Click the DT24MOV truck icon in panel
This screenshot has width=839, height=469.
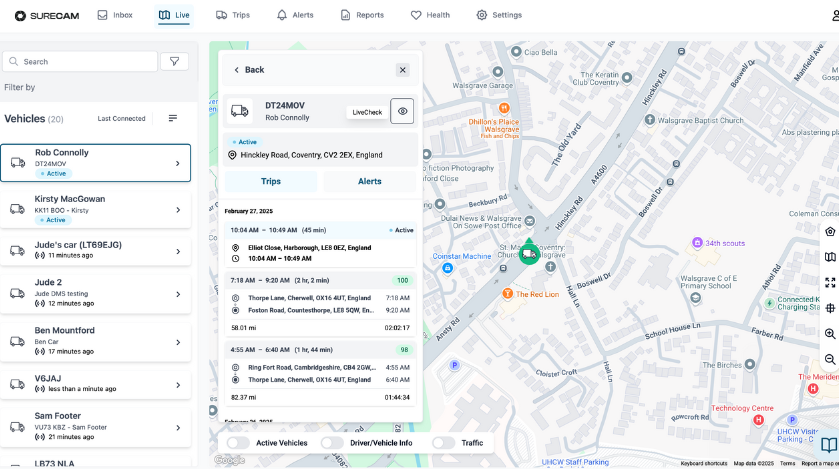tap(240, 111)
